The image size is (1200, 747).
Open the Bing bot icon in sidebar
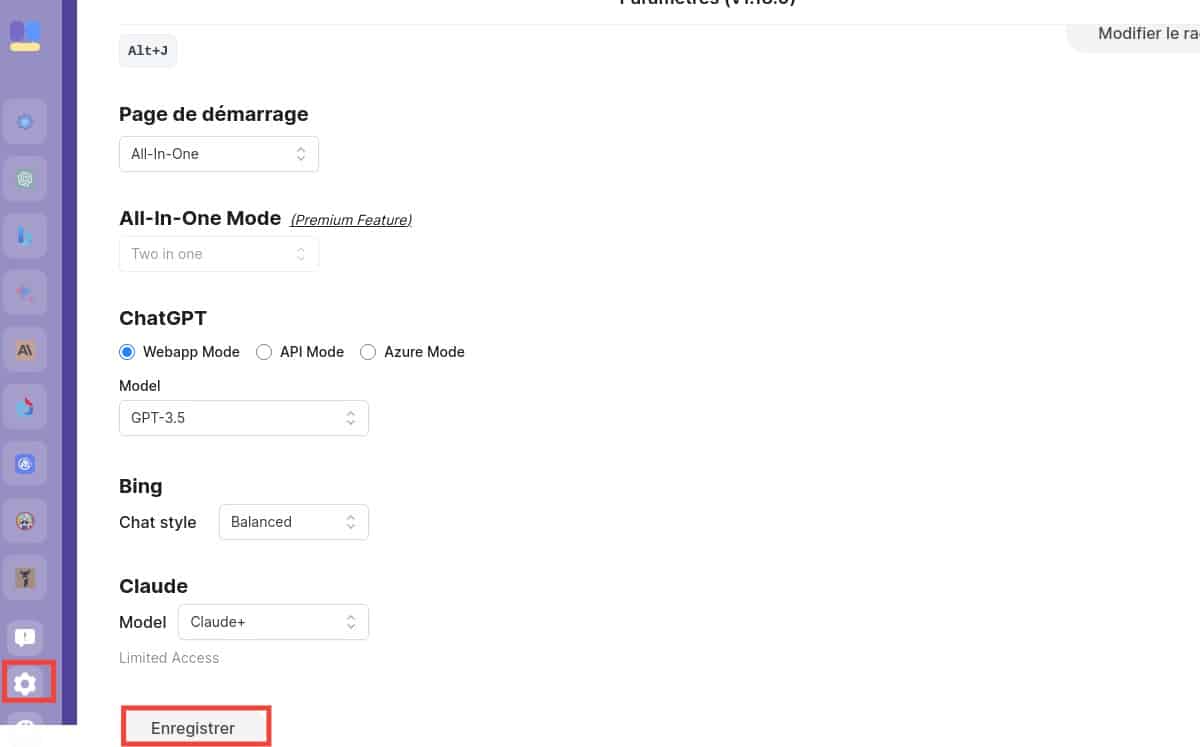tap(25, 236)
